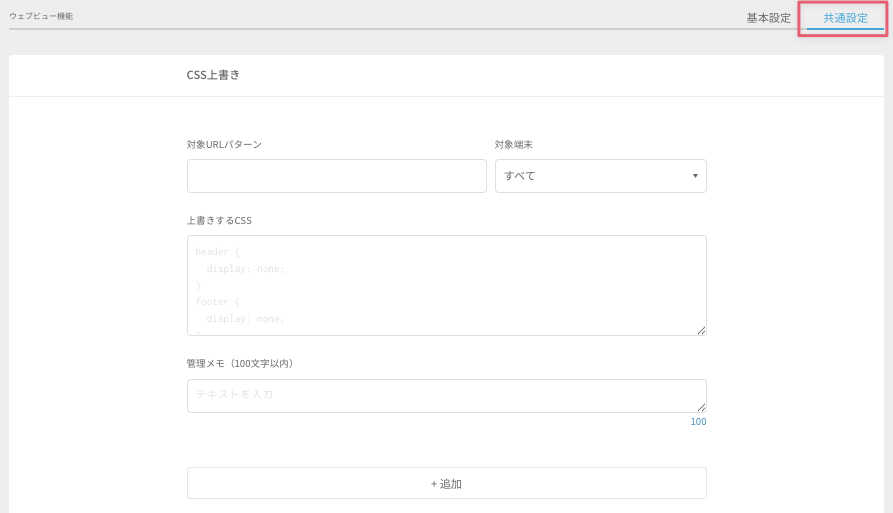The width and height of the screenshot is (893, 513).
Task: Focus the 対象URLパターン input field
Action: 337,176
